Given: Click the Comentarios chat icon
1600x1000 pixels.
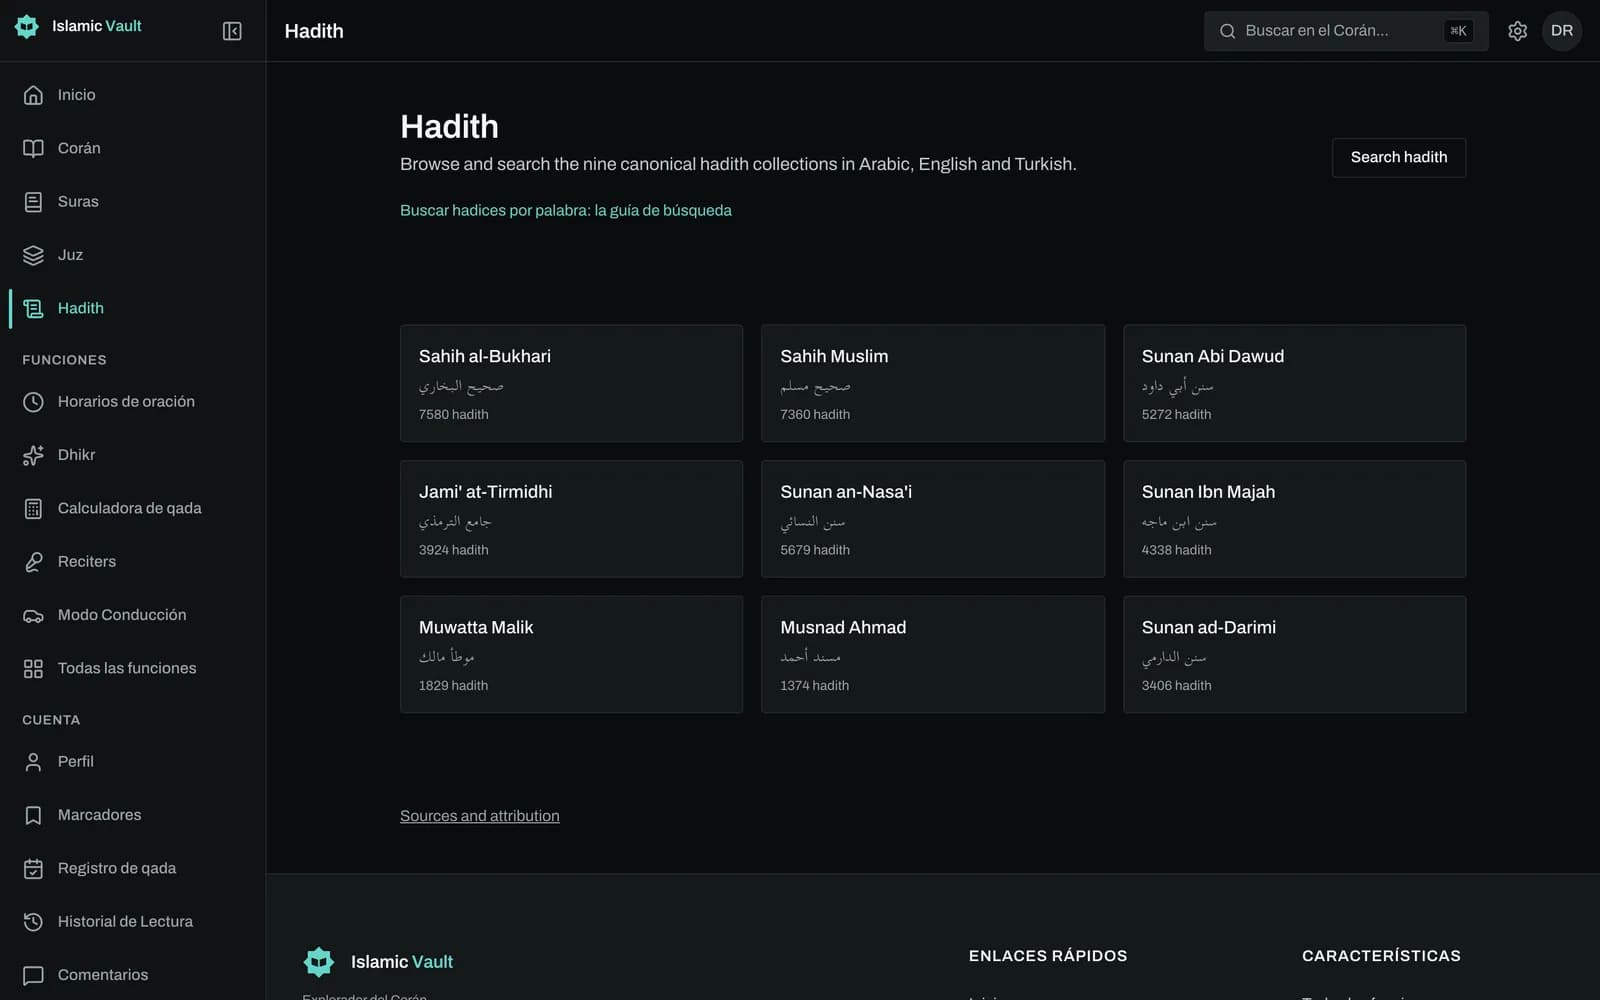Looking at the screenshot, I should [x=33, y=975].
